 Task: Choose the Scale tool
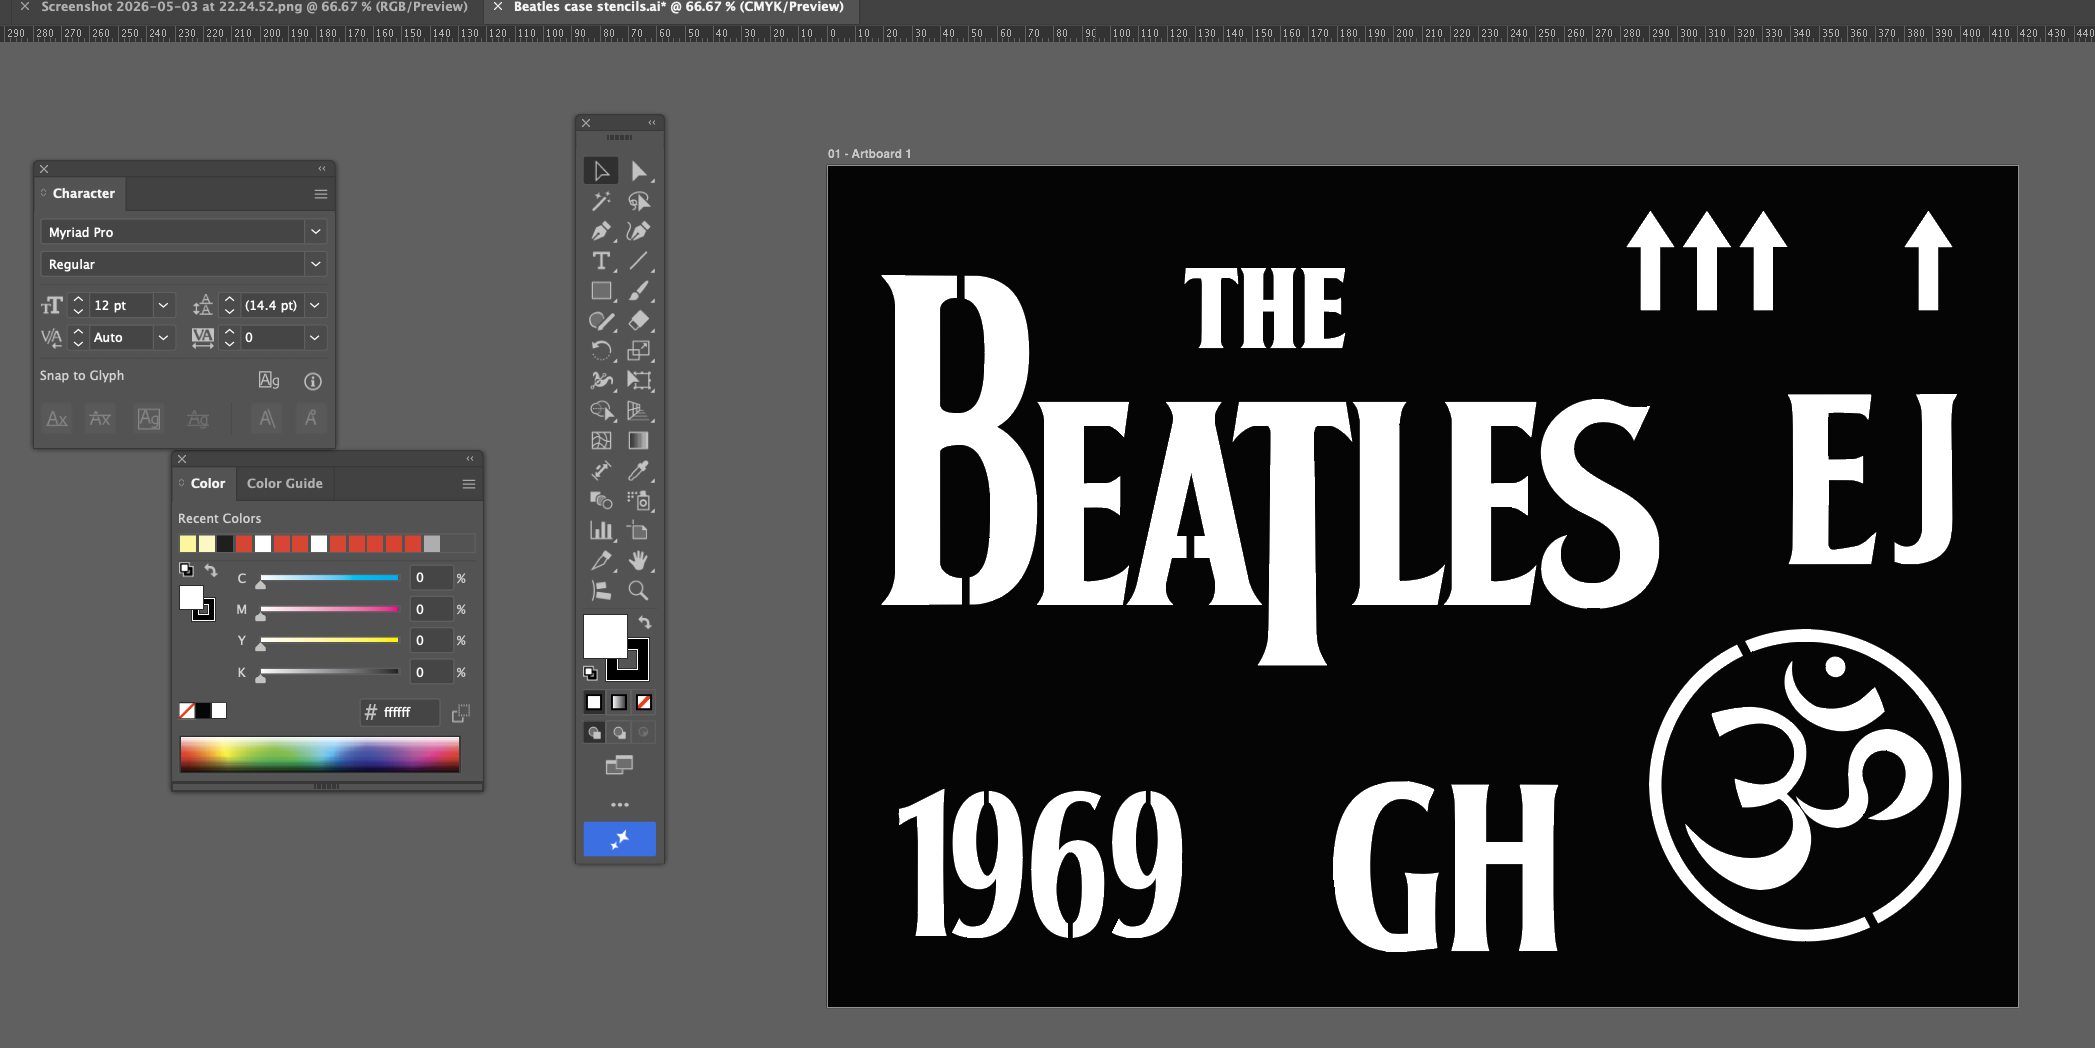(x=639, y=351)
